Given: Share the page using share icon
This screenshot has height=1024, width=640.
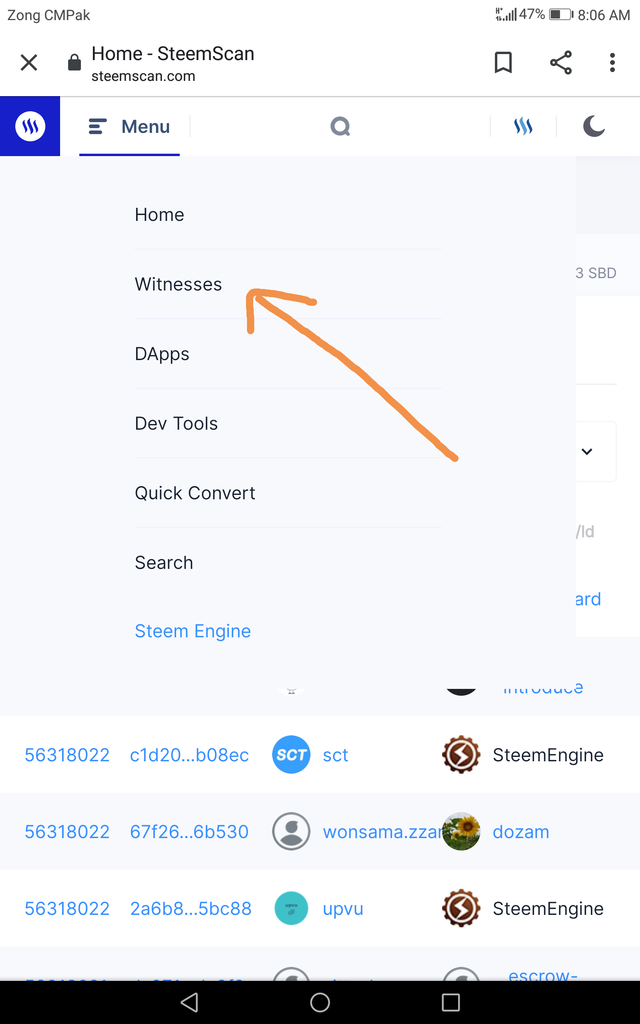Looking at the screenshot, I should click(x=560, y=63).
